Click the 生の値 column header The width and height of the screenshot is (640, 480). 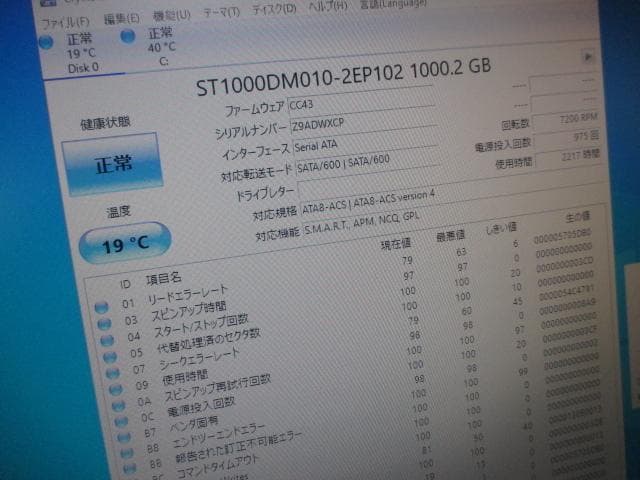point(577,217)
